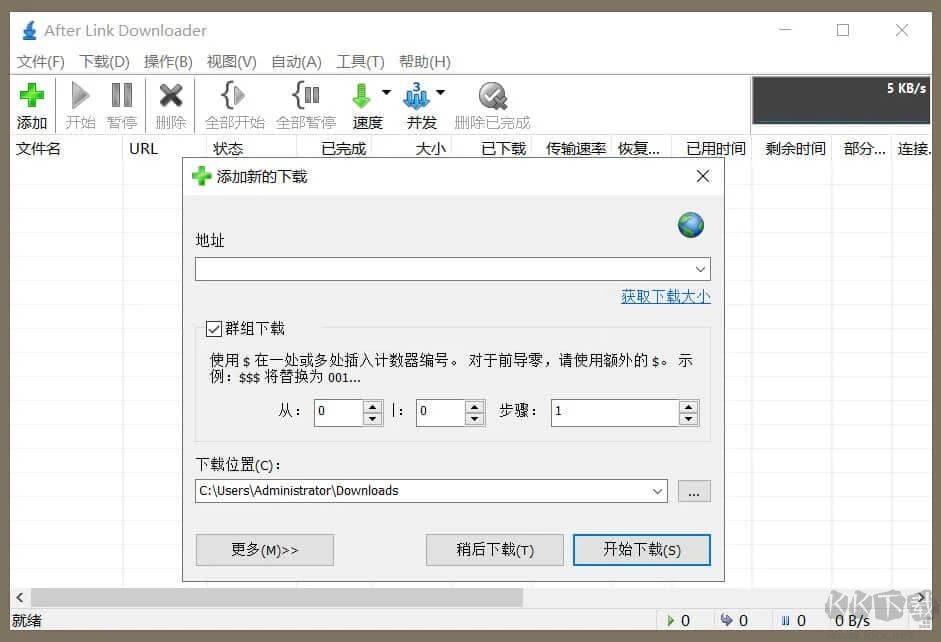Image resolution: width=941 pixels, height=642 pixels.
Task: Click the 暂停 pause toolbar icon
Action: (122, 97)
